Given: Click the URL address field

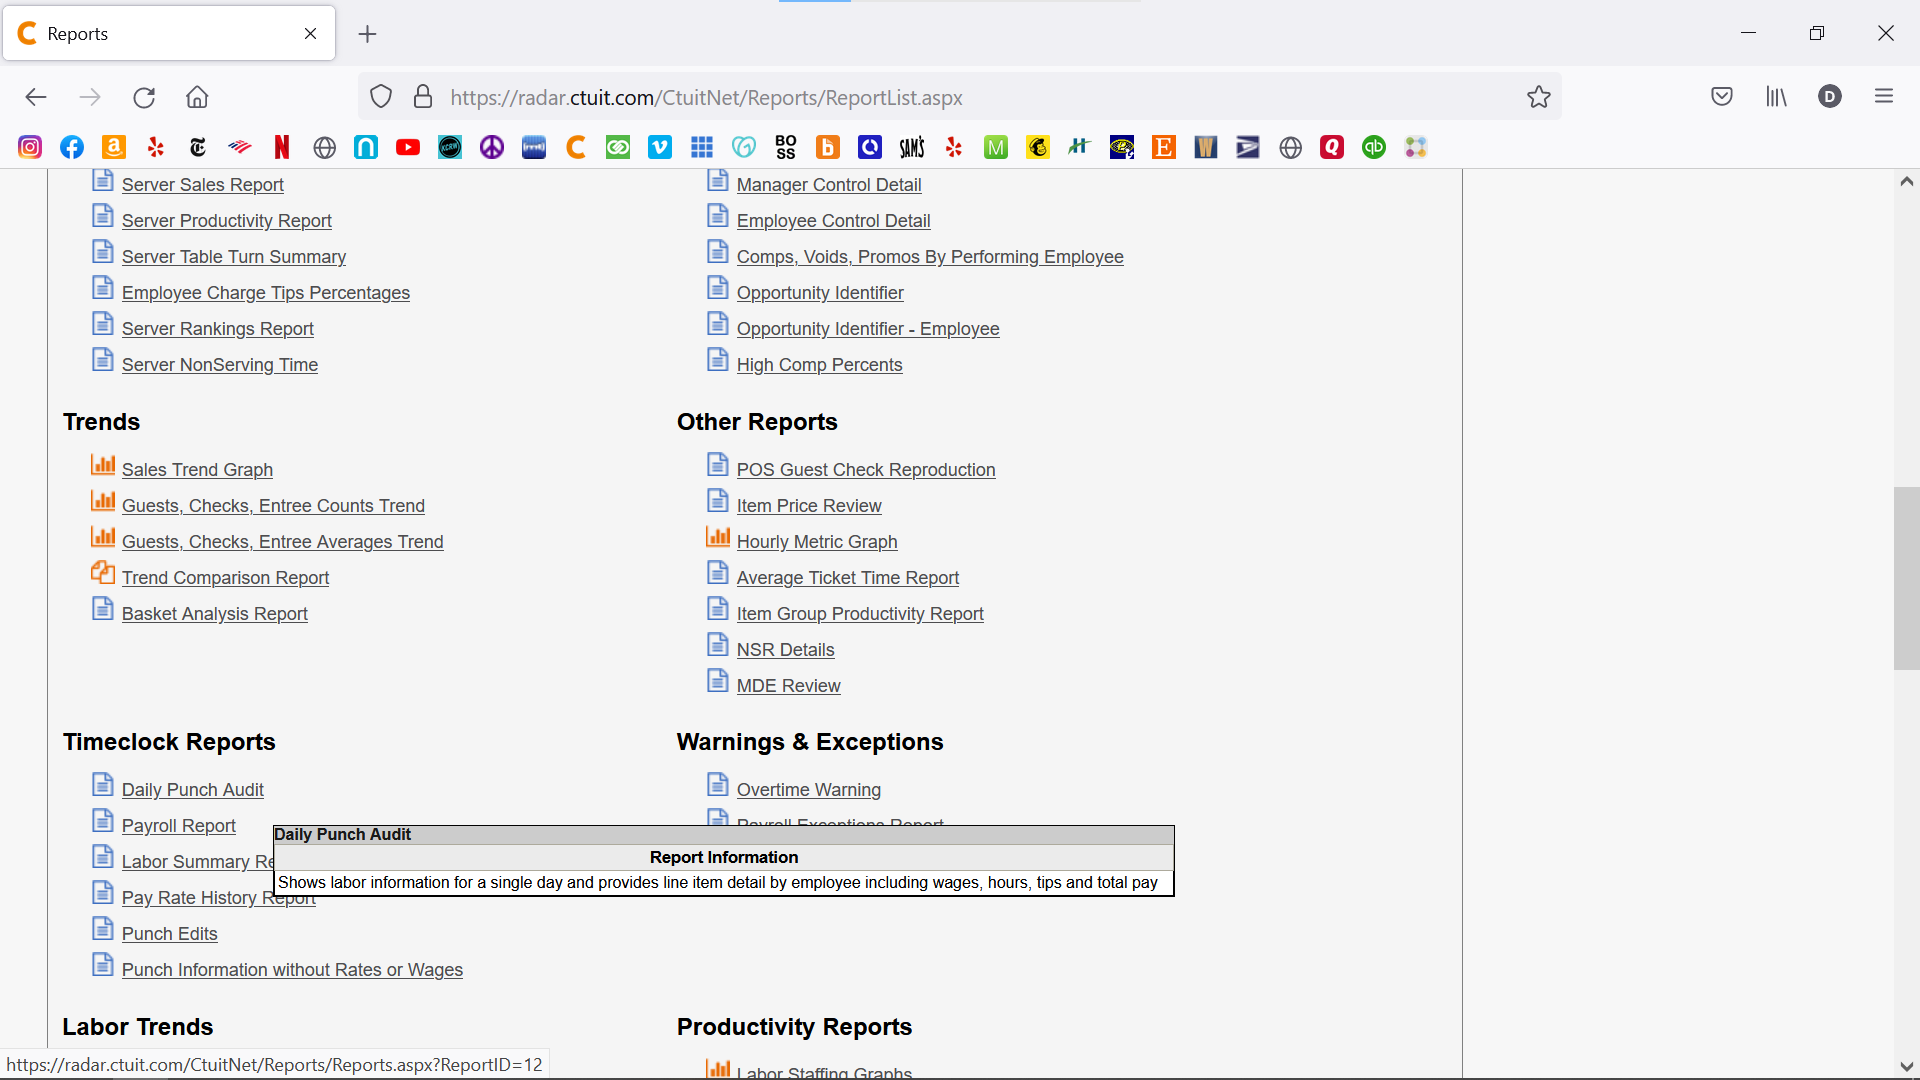Looking at the screenshot, I should [900, 98].
